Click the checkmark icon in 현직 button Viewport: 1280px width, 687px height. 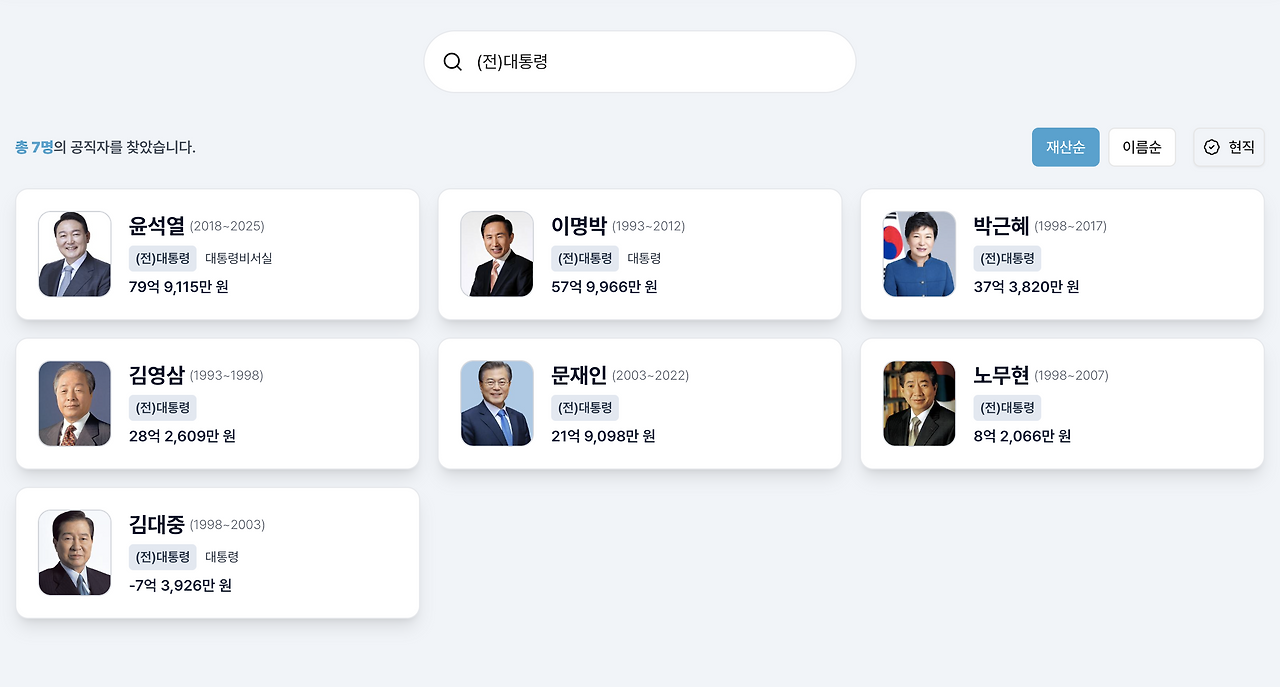(x=1212, y=147)
